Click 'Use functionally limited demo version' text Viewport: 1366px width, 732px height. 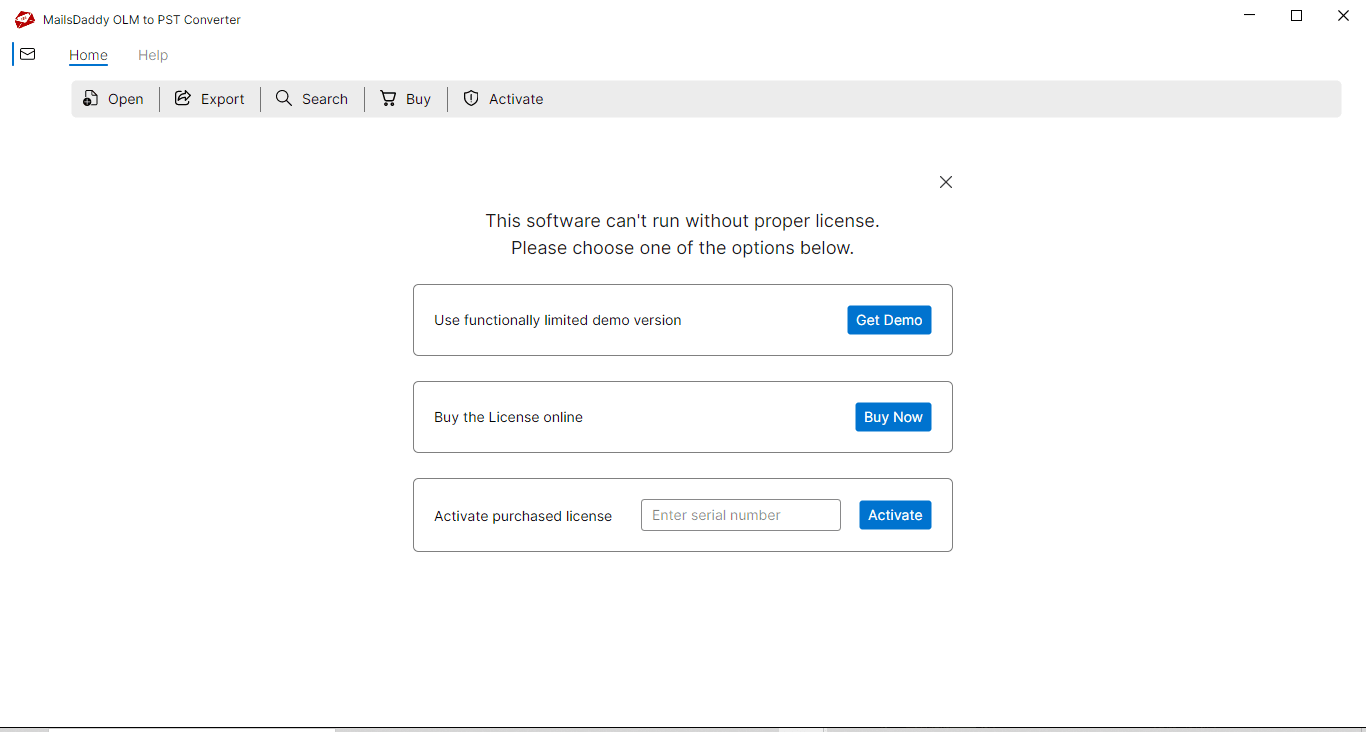[558, 320]
